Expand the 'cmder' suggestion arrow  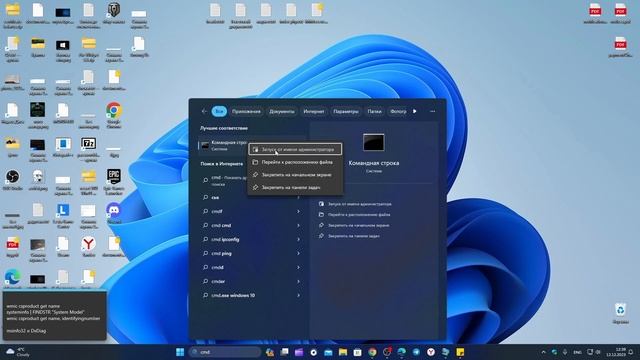(298, 281)
